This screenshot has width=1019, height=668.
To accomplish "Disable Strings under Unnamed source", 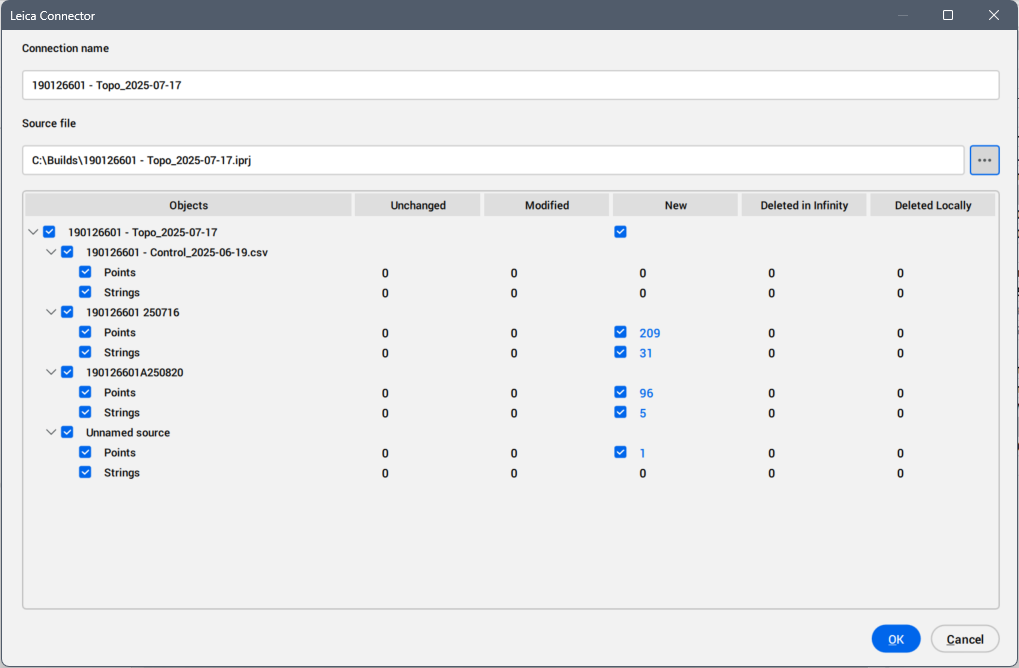I will point(85,472).
